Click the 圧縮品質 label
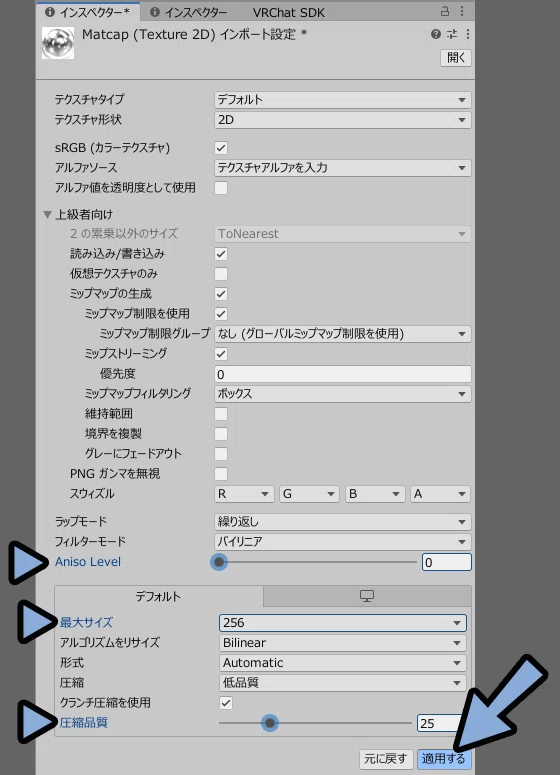The image size is (560, 775). [x=84, y=723]
